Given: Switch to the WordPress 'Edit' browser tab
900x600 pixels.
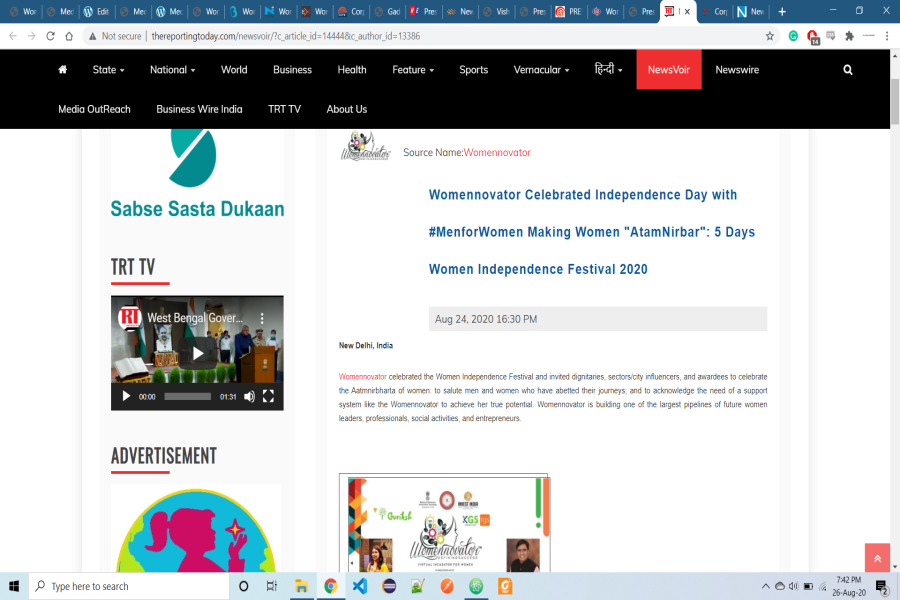Looking at the screenshot, I should pyautogui.click(x=96, y=11).
